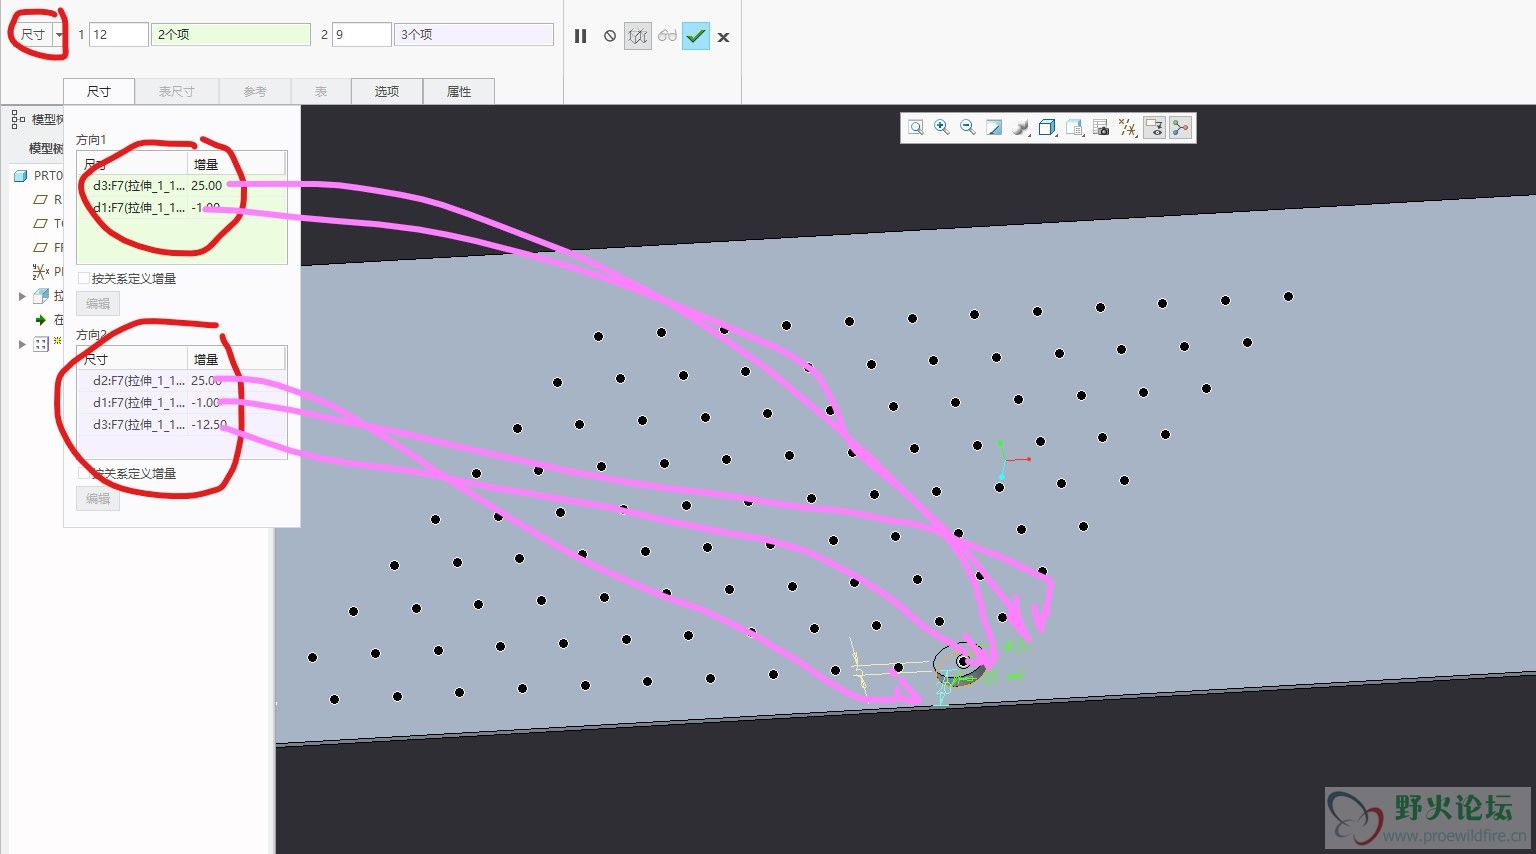Open the 参考 tab
This screenshot has width=1536, height=854.
[255, 91]
